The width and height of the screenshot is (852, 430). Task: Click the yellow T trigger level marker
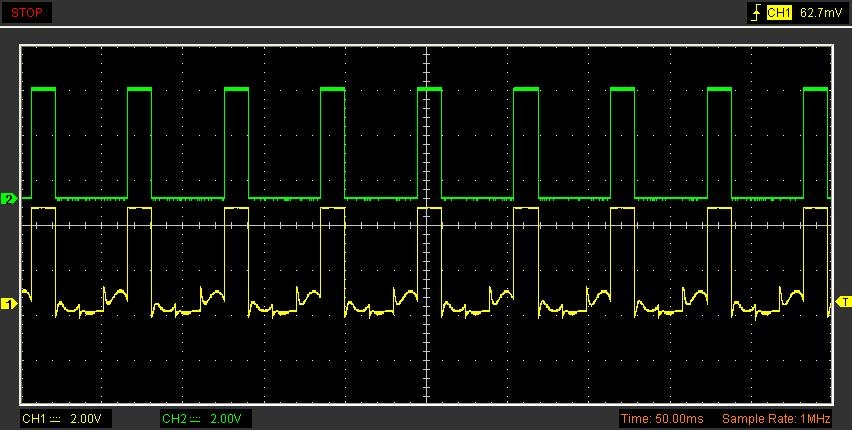[843, 301]
